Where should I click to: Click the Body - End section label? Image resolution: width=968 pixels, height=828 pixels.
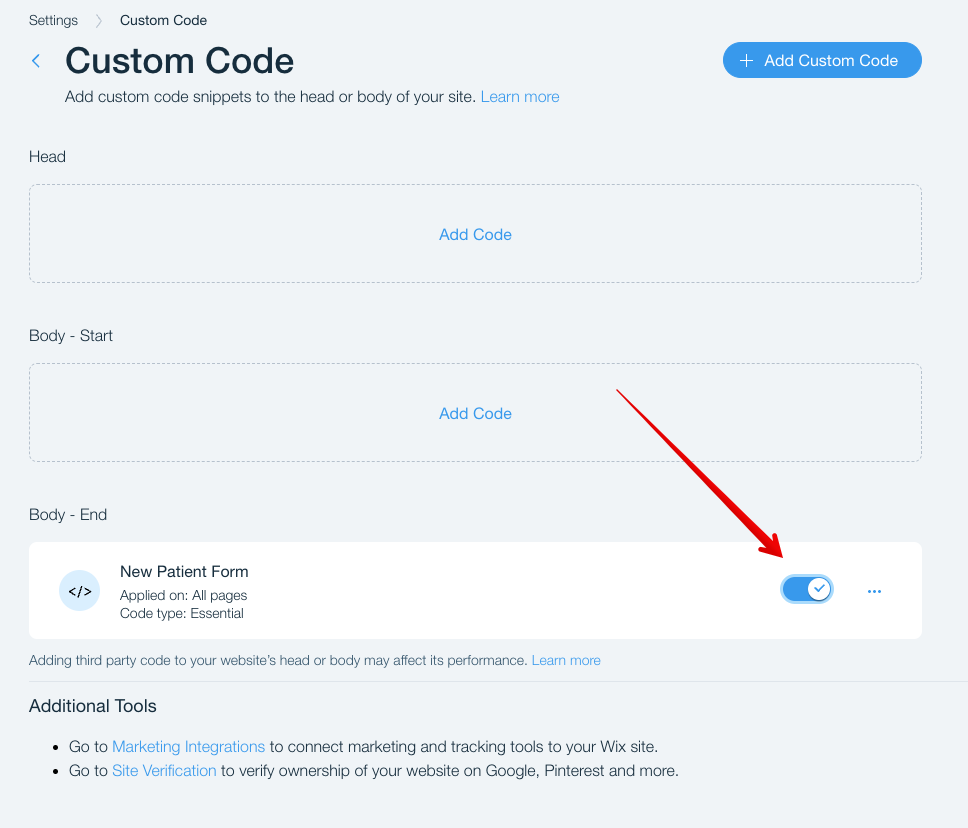click(68, 515)
